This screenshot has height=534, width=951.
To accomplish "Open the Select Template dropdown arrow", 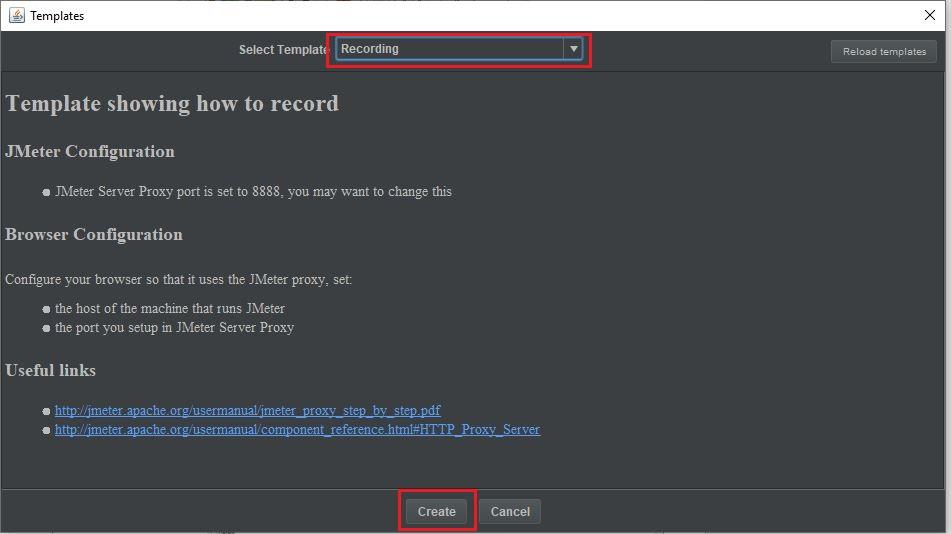I will coord(573,49).
